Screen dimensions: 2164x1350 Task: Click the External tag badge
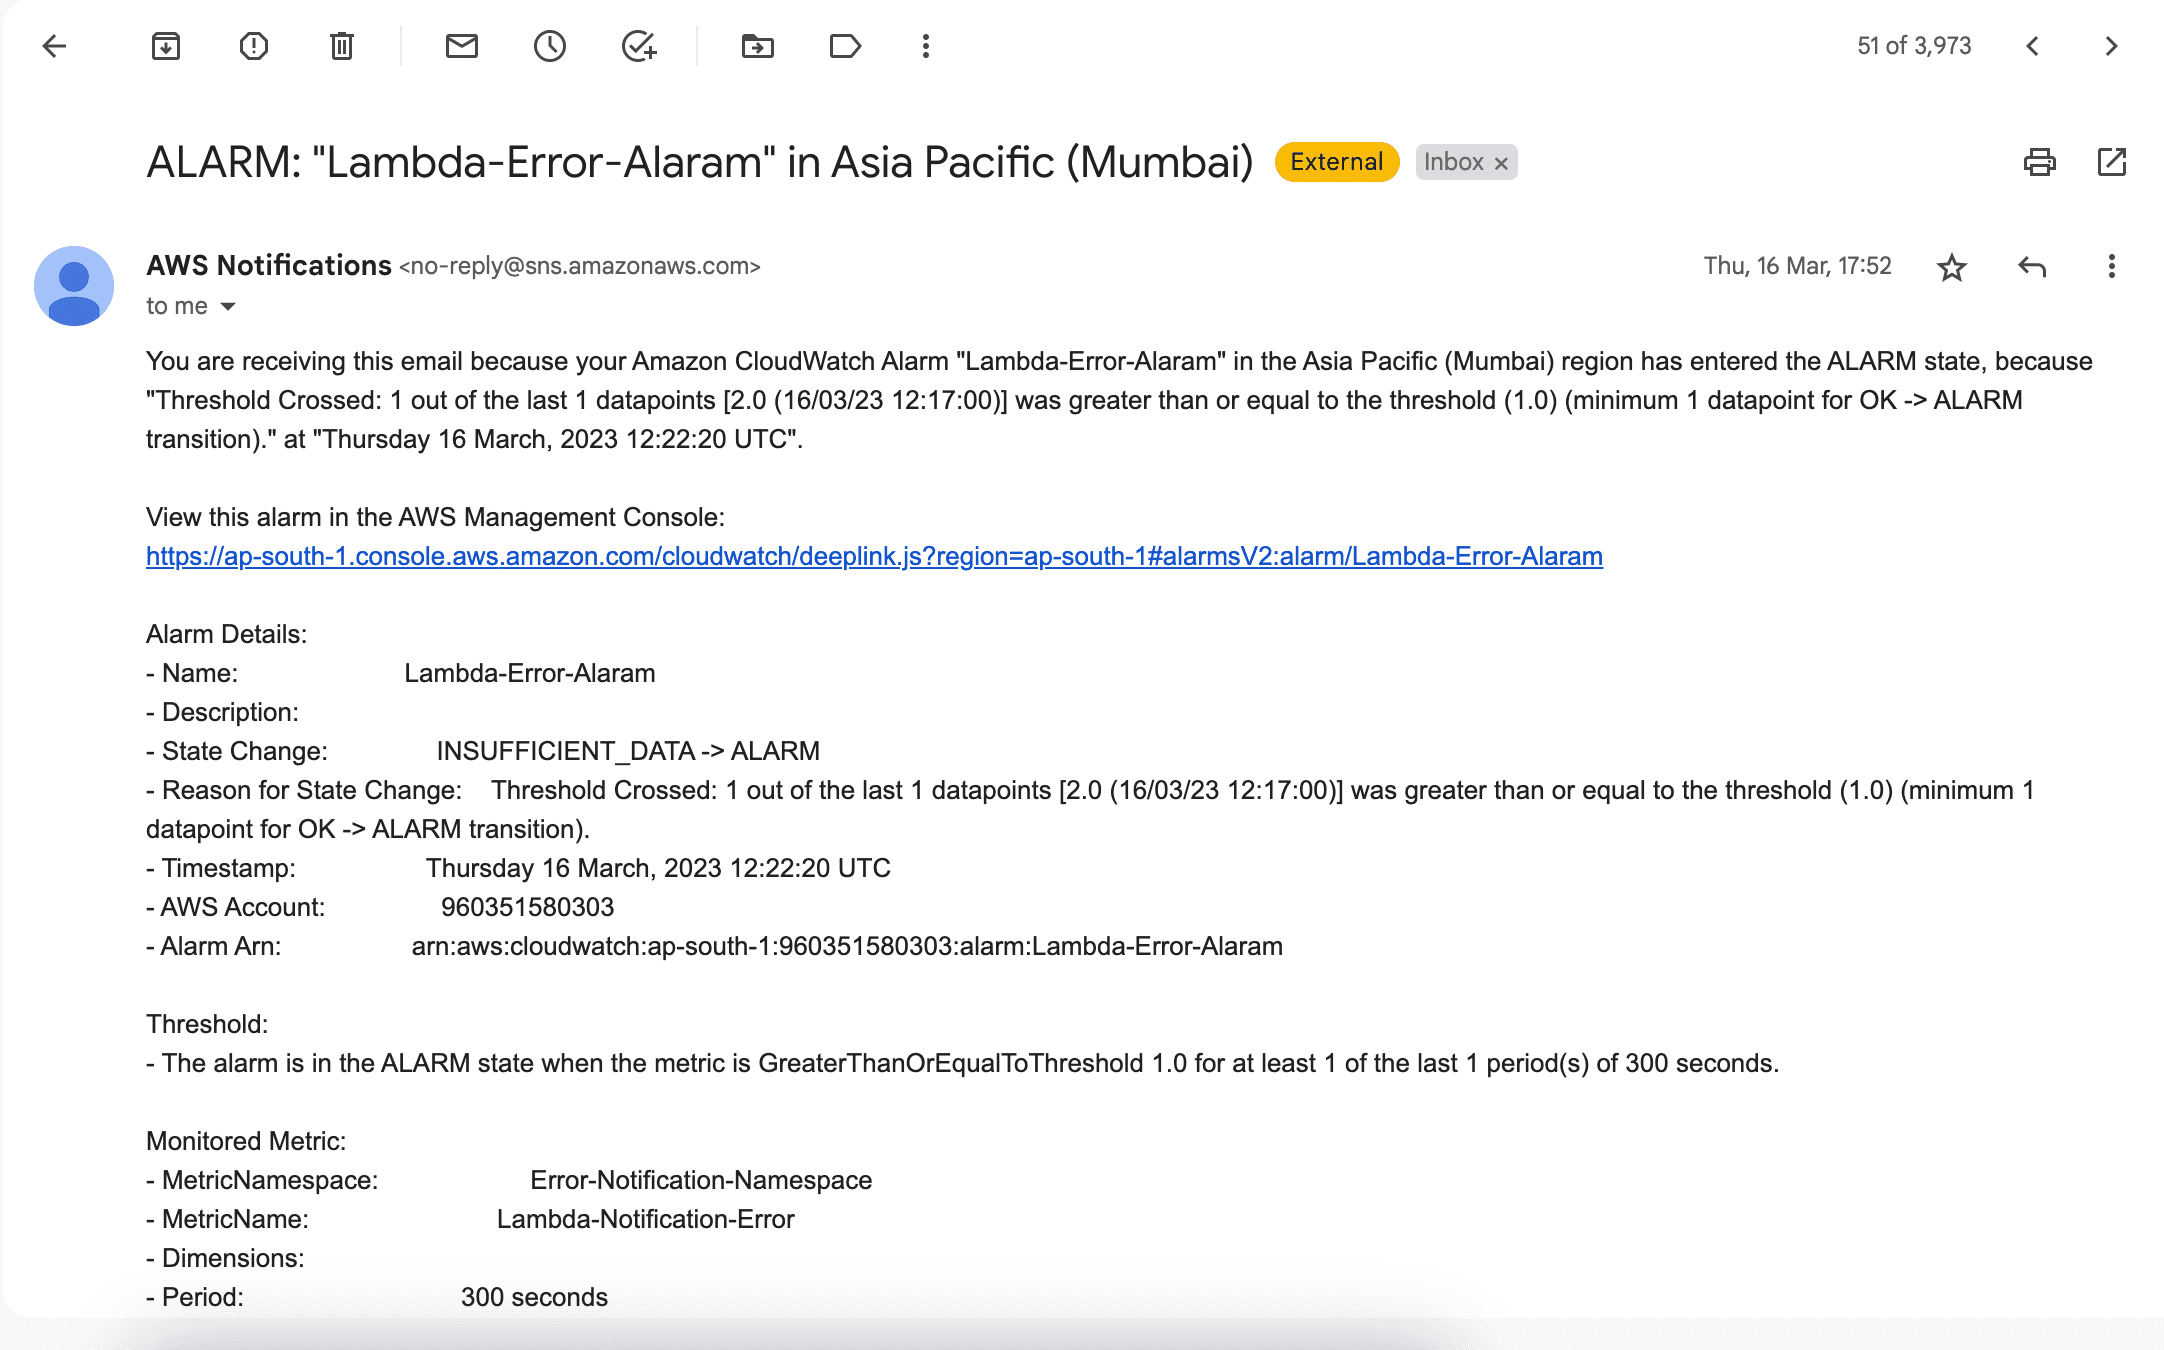point(1337,162)
